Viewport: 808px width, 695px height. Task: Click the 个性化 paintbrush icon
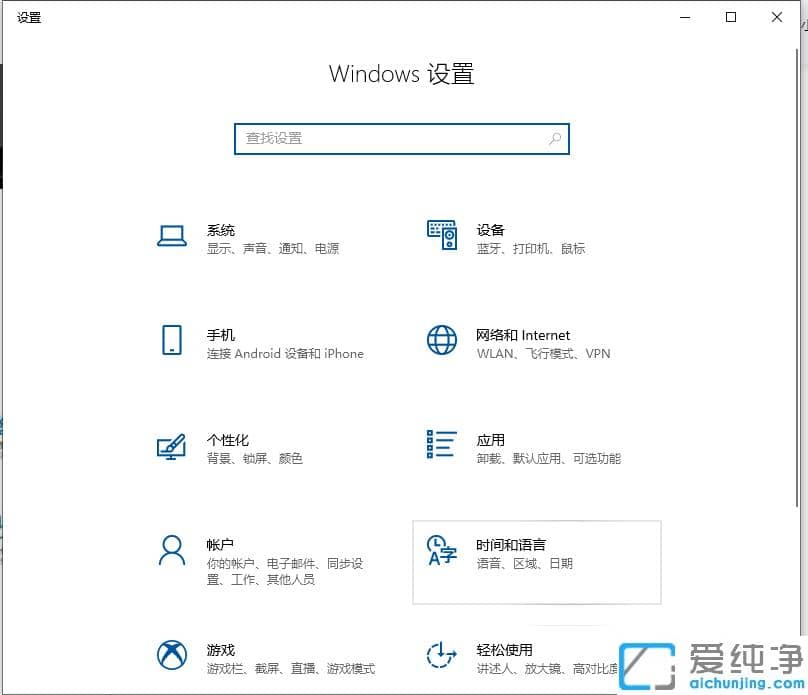point(172,445)
